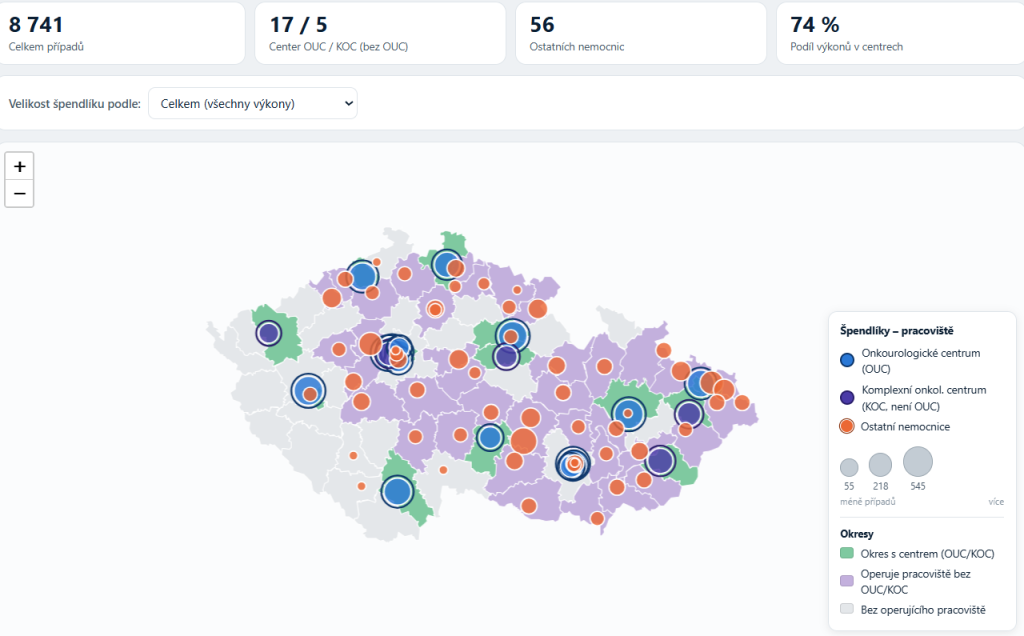Click the 'Špendlíky – pracoviště' legend heading
1024x636 pixels.
coord(897,330)
